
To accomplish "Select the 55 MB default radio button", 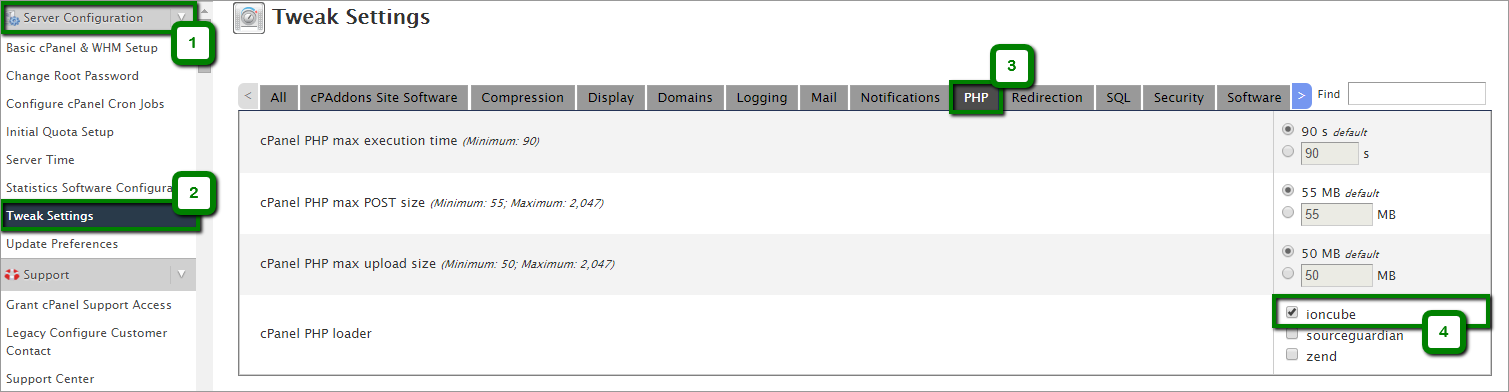I will 1288,190.
